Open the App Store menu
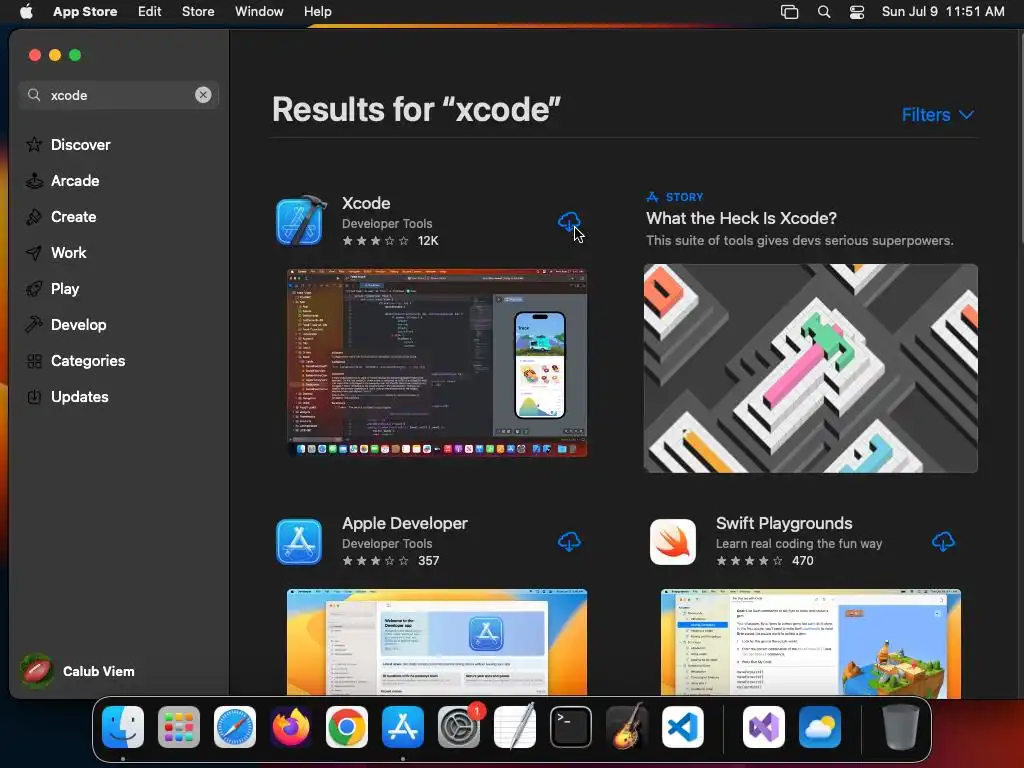The height and width of the screenshot is (768, 1024). pos(85,12)
